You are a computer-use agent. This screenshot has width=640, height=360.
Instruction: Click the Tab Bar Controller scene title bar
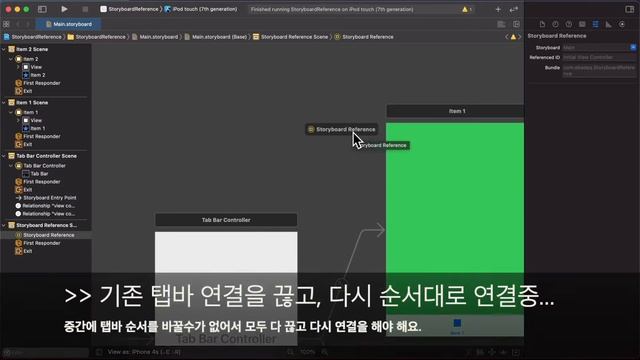click(x=226, y=220)
